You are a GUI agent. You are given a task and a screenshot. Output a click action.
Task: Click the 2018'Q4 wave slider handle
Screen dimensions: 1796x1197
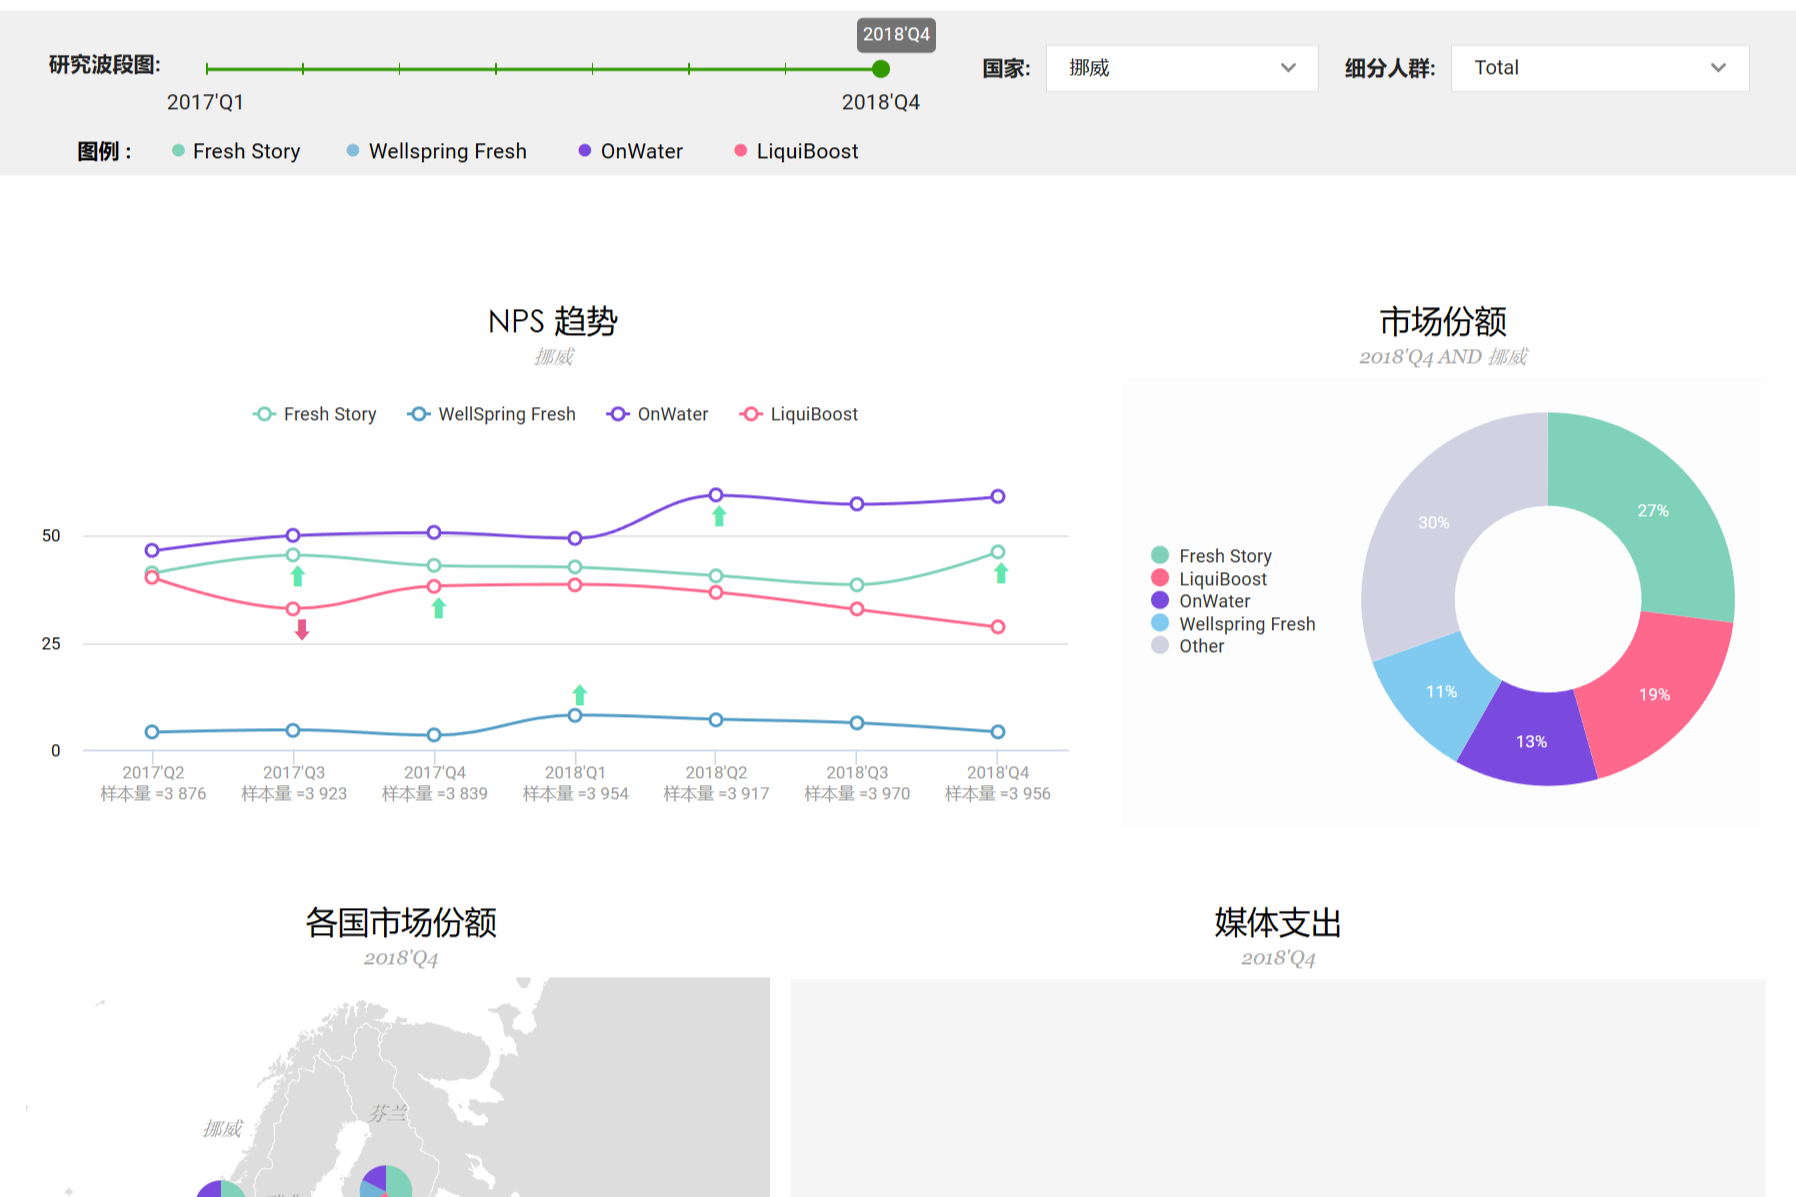880,69
